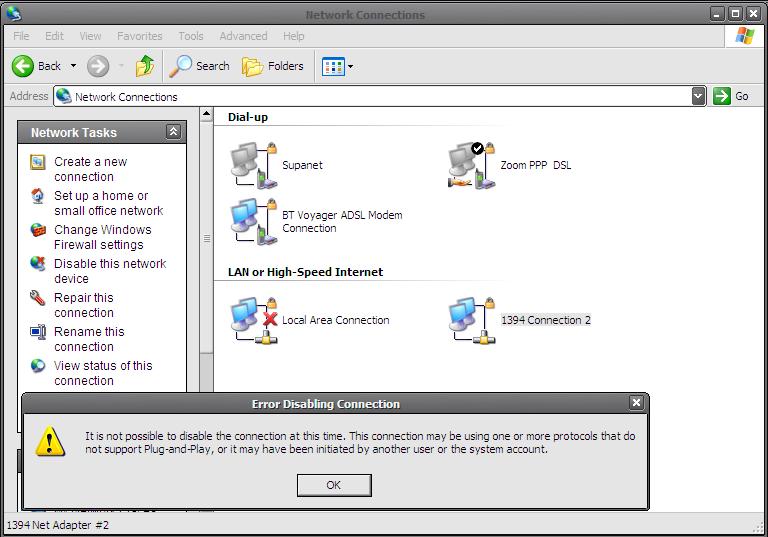Select the Supanet dial-up connection icon

tap(254, 166)
